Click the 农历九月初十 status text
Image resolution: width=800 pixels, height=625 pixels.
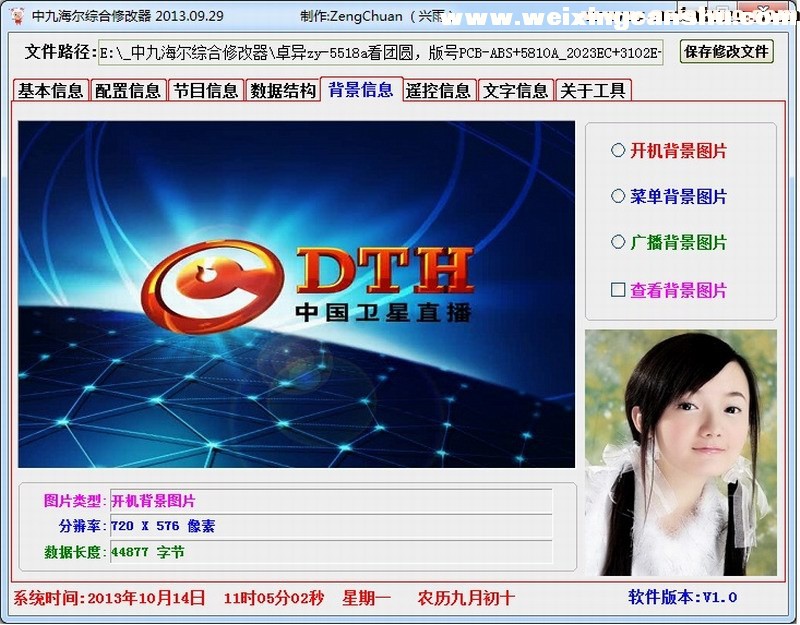tap(466, 598)
